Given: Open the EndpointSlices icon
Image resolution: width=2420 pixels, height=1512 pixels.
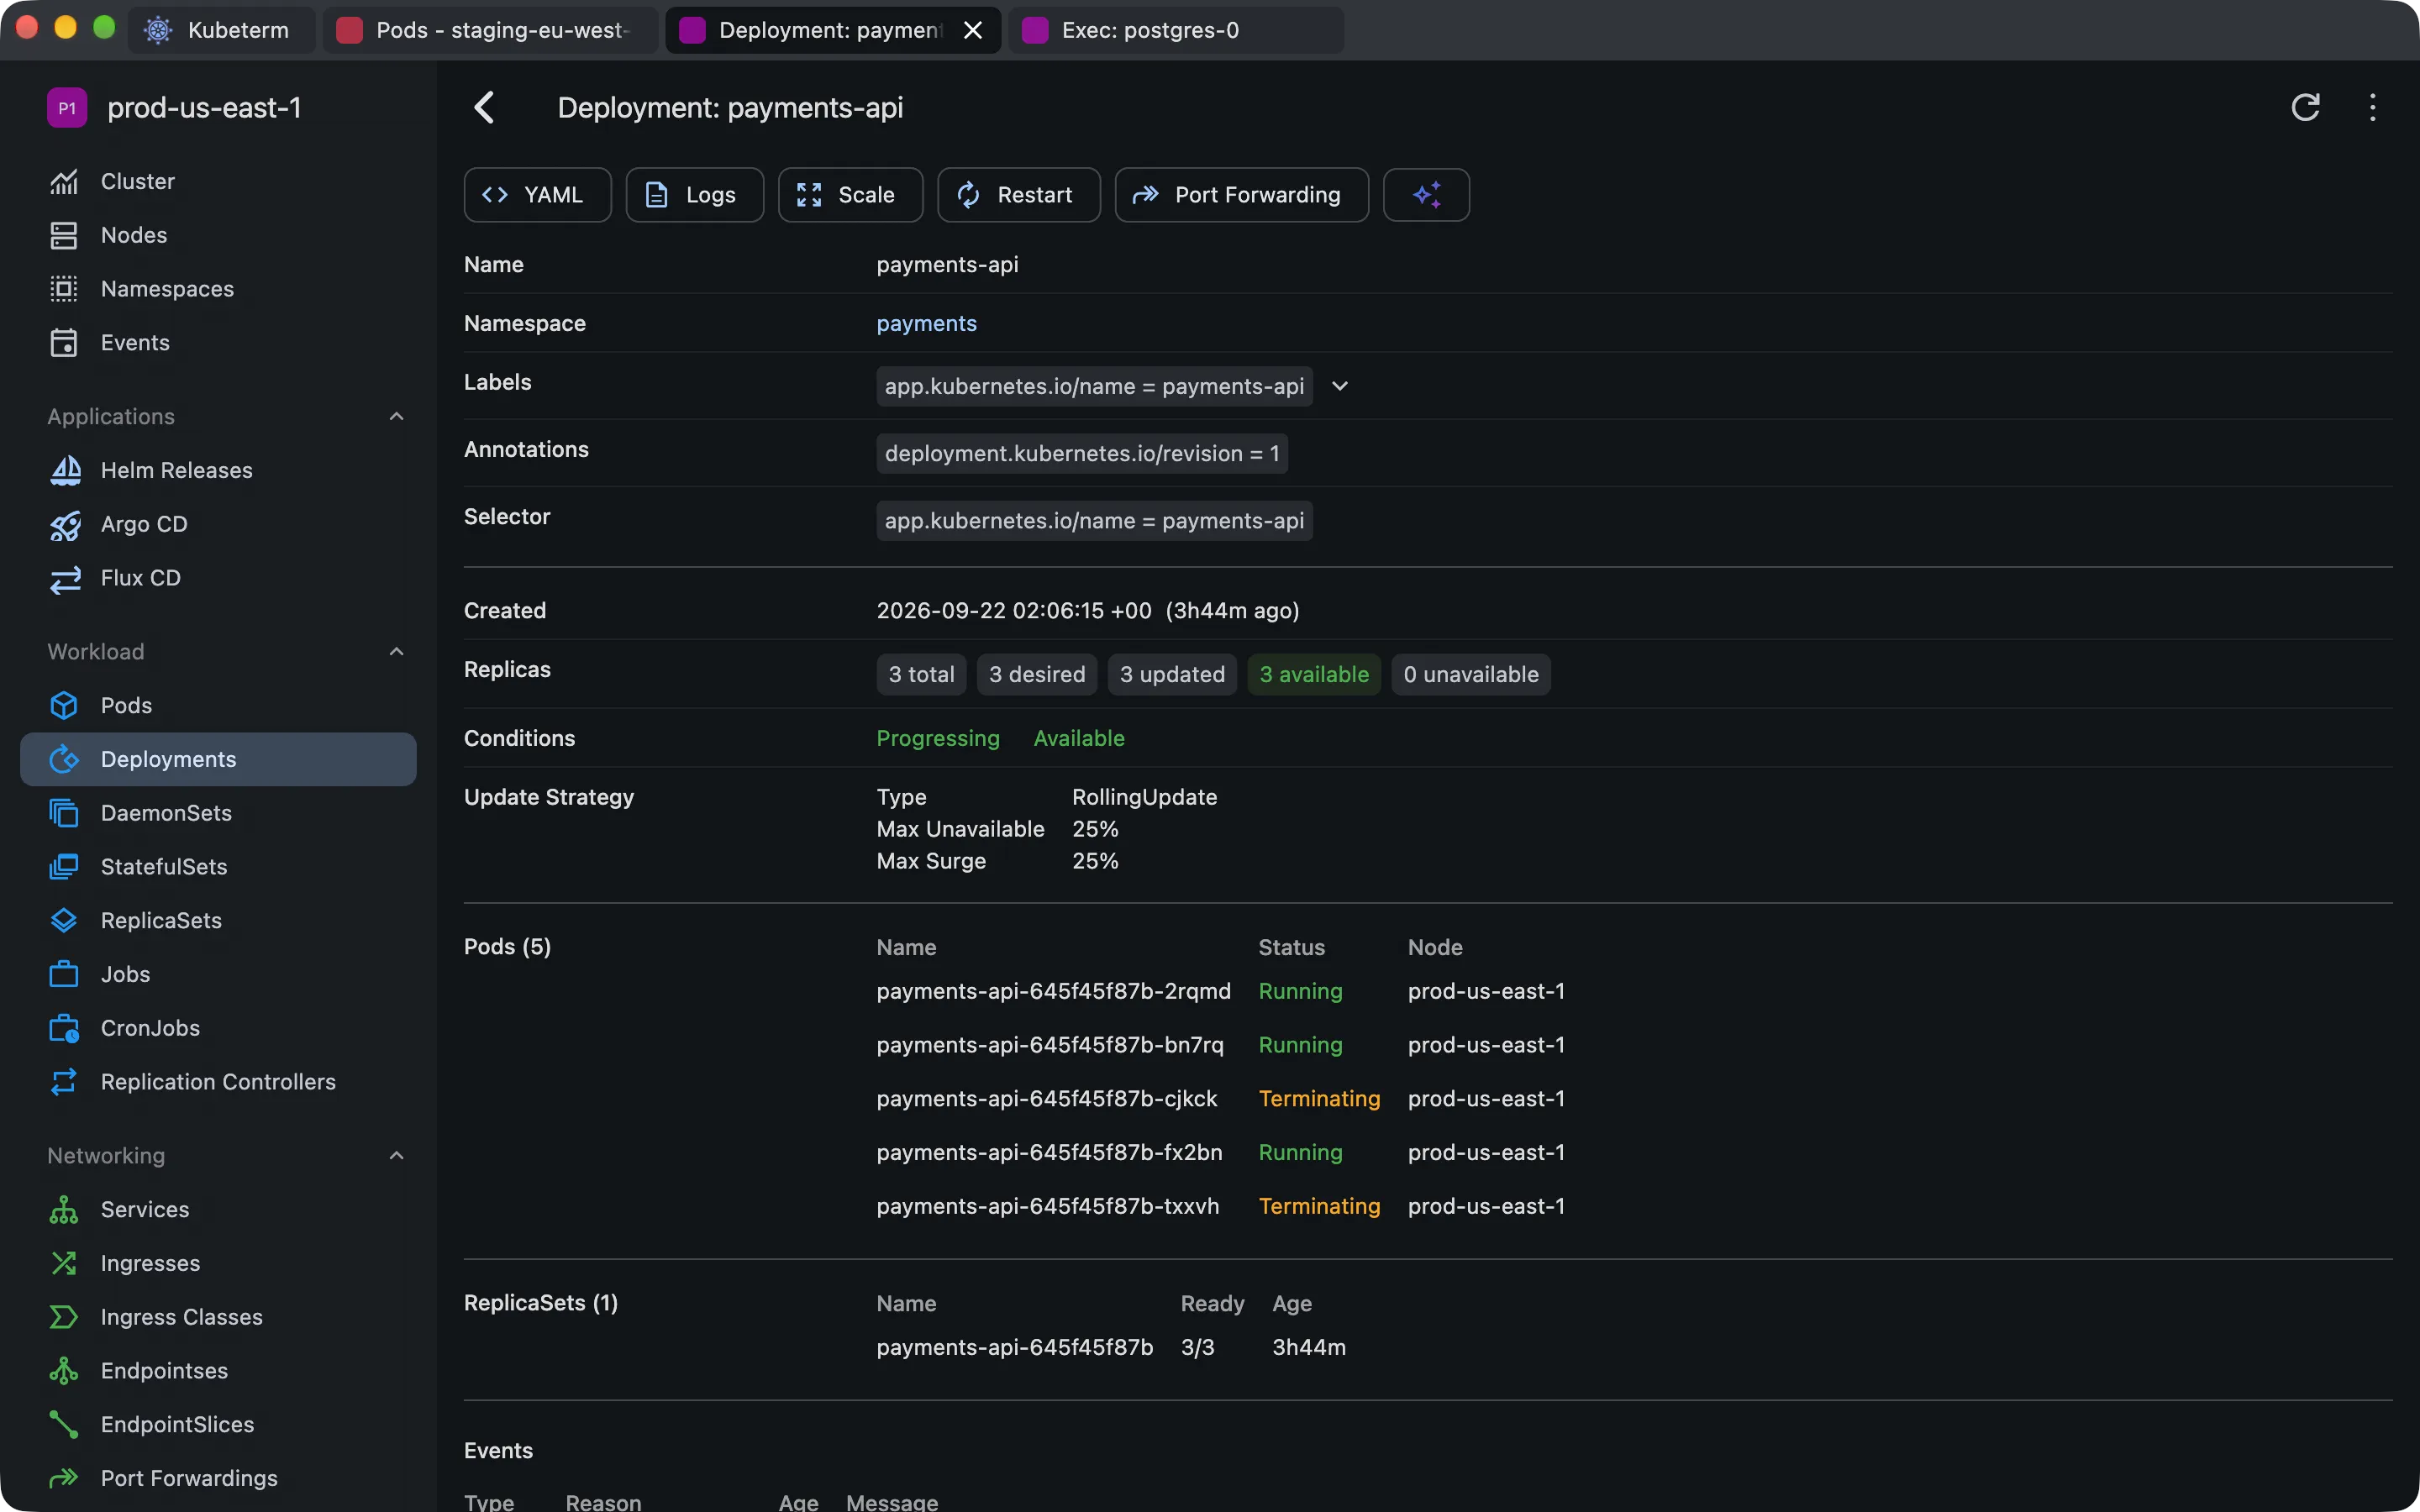Looking at the screenshot, I should [64, 1425].
